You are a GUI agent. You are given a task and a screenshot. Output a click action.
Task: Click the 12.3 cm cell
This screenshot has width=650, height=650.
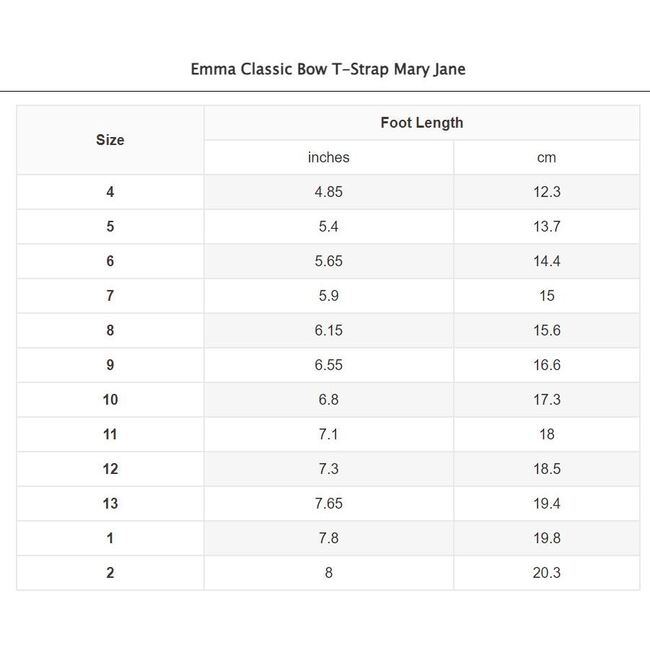pos(546,192)
